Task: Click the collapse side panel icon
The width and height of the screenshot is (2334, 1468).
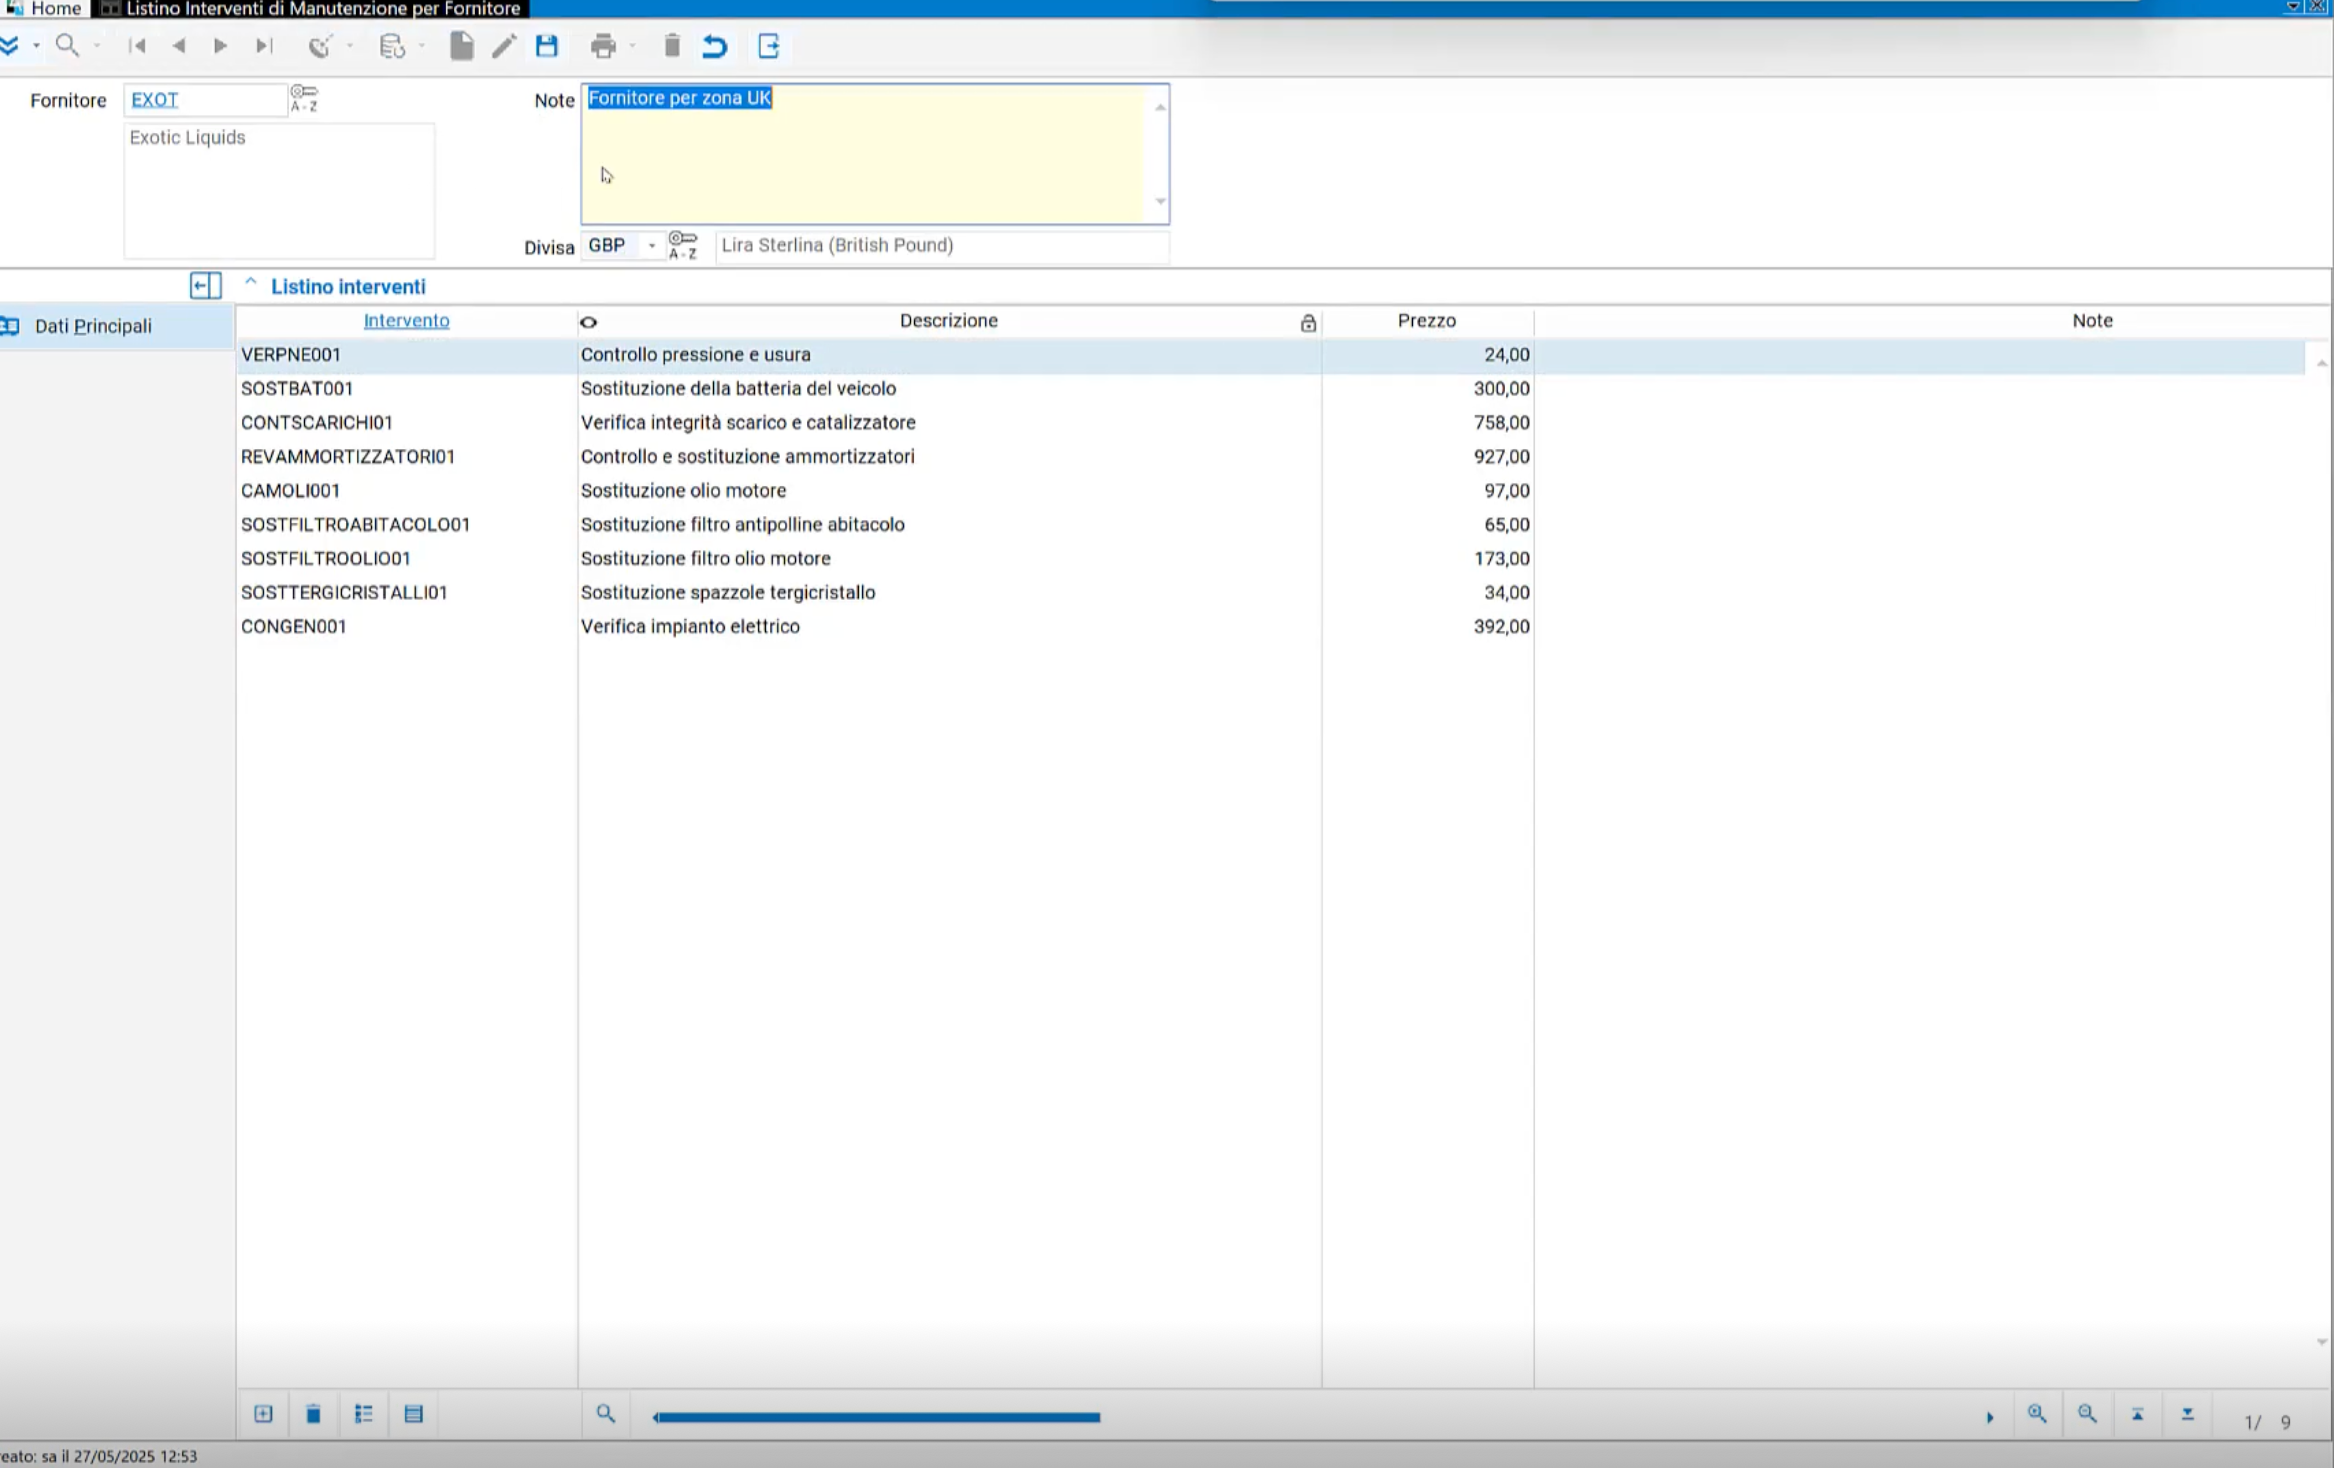Action: (x=206, y=286)
